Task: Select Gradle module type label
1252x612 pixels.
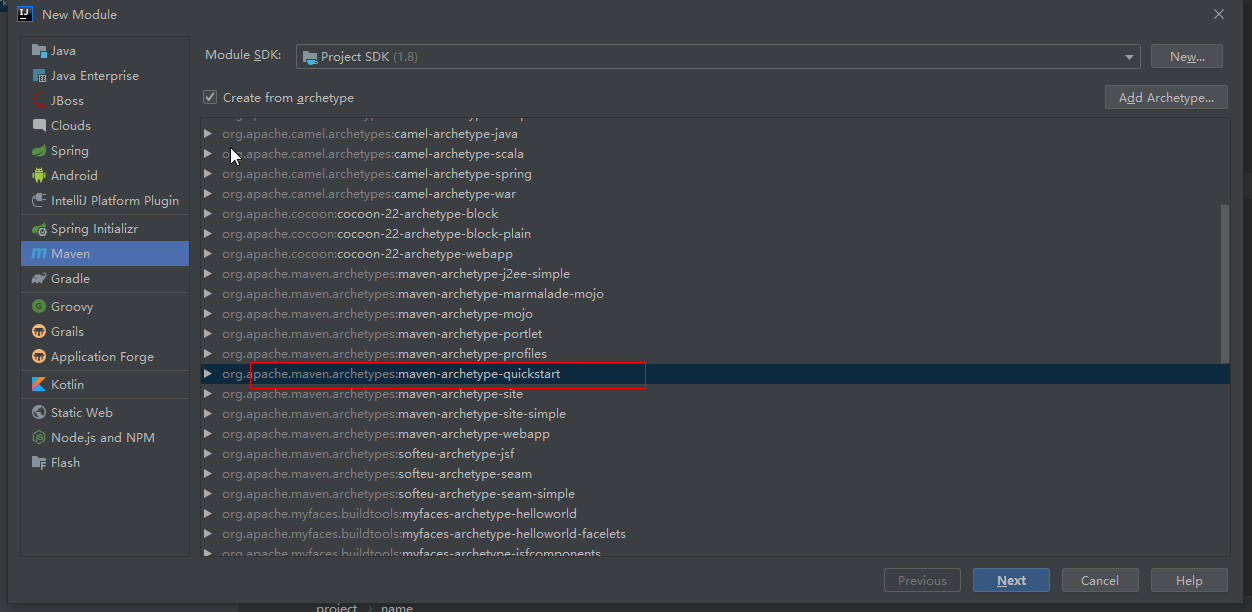Action: pos(70,279)
